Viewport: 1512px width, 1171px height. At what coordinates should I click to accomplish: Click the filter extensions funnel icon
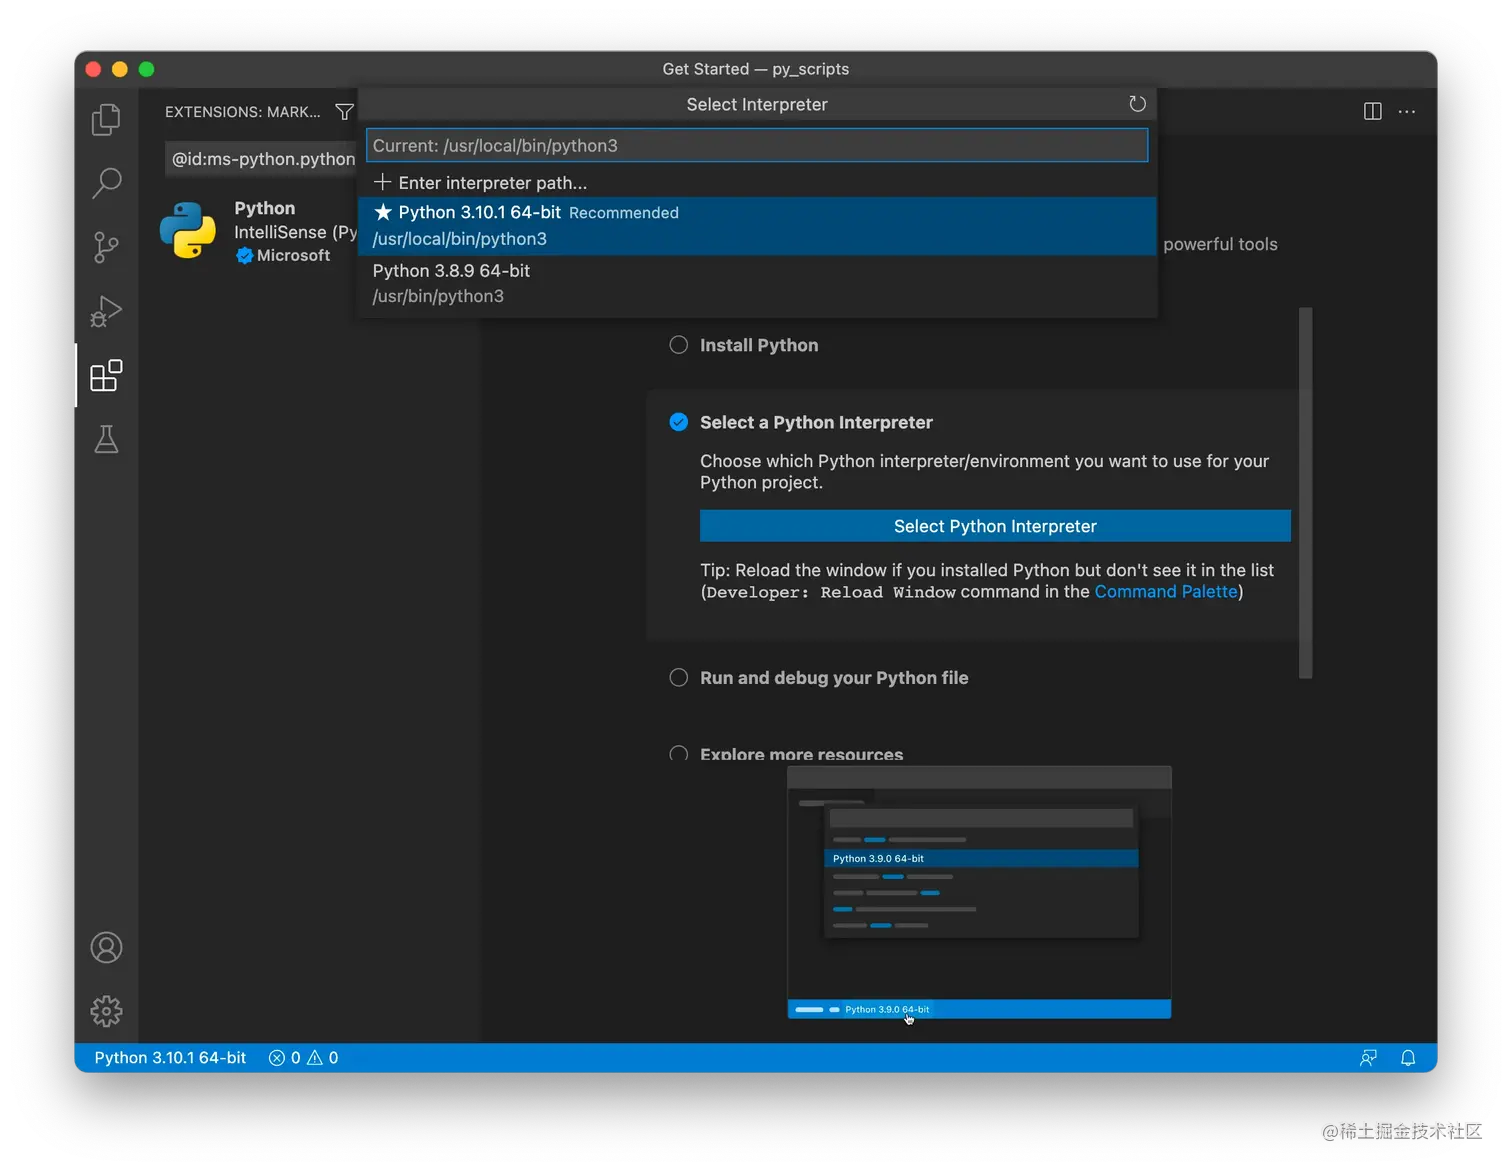click(x=344, y=111)
